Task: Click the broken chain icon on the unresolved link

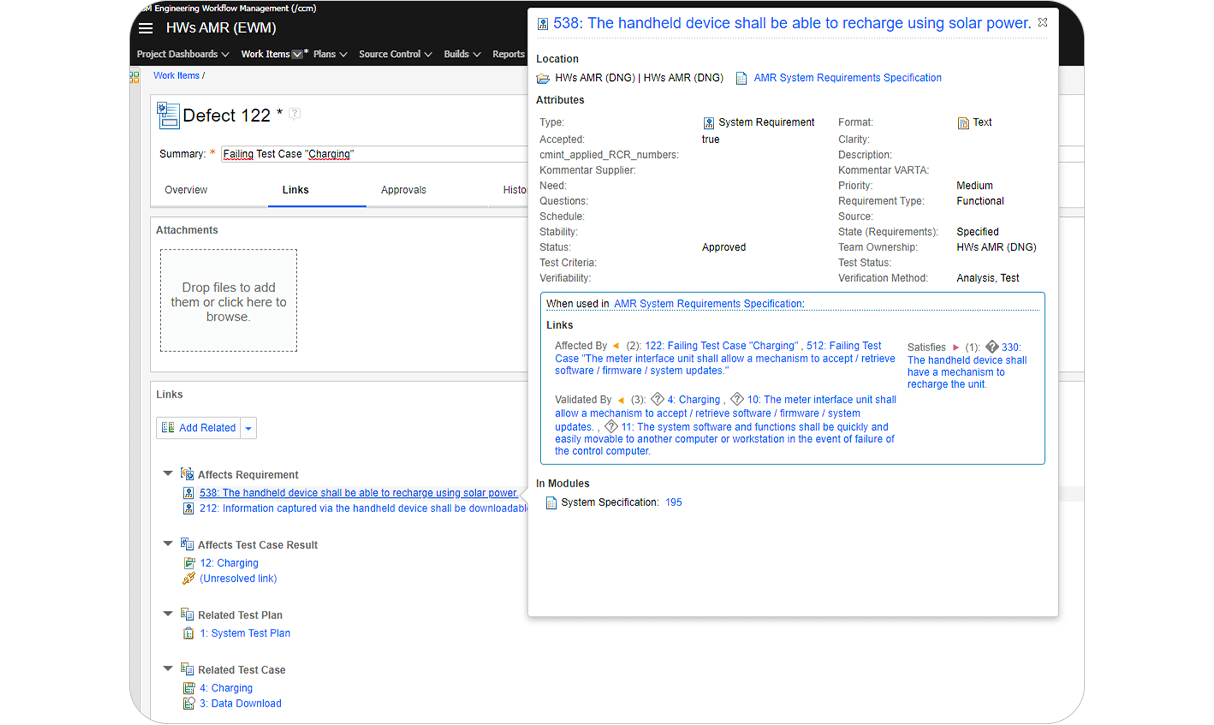Action: pos(189,578)
